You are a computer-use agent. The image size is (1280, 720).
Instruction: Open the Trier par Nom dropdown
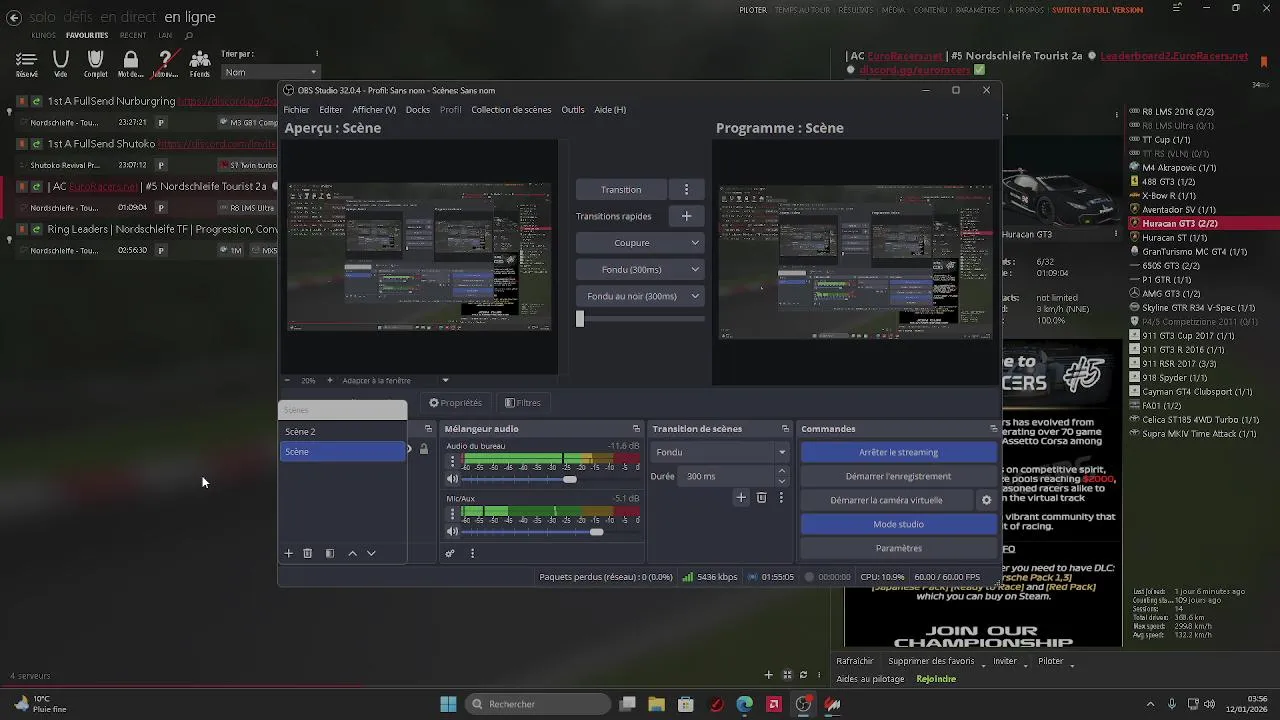tap(270, 72)
